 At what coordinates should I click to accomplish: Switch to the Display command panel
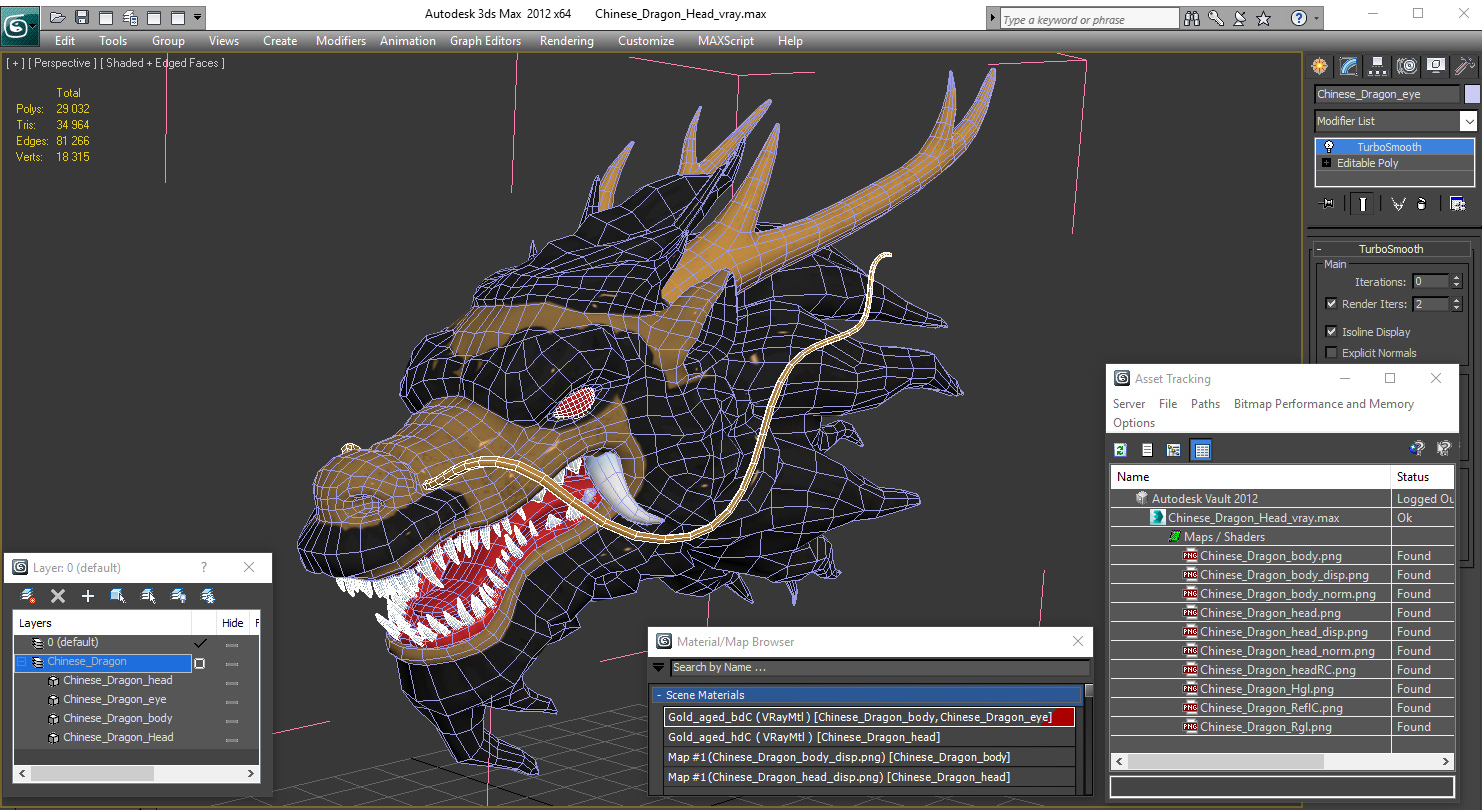1436,66
